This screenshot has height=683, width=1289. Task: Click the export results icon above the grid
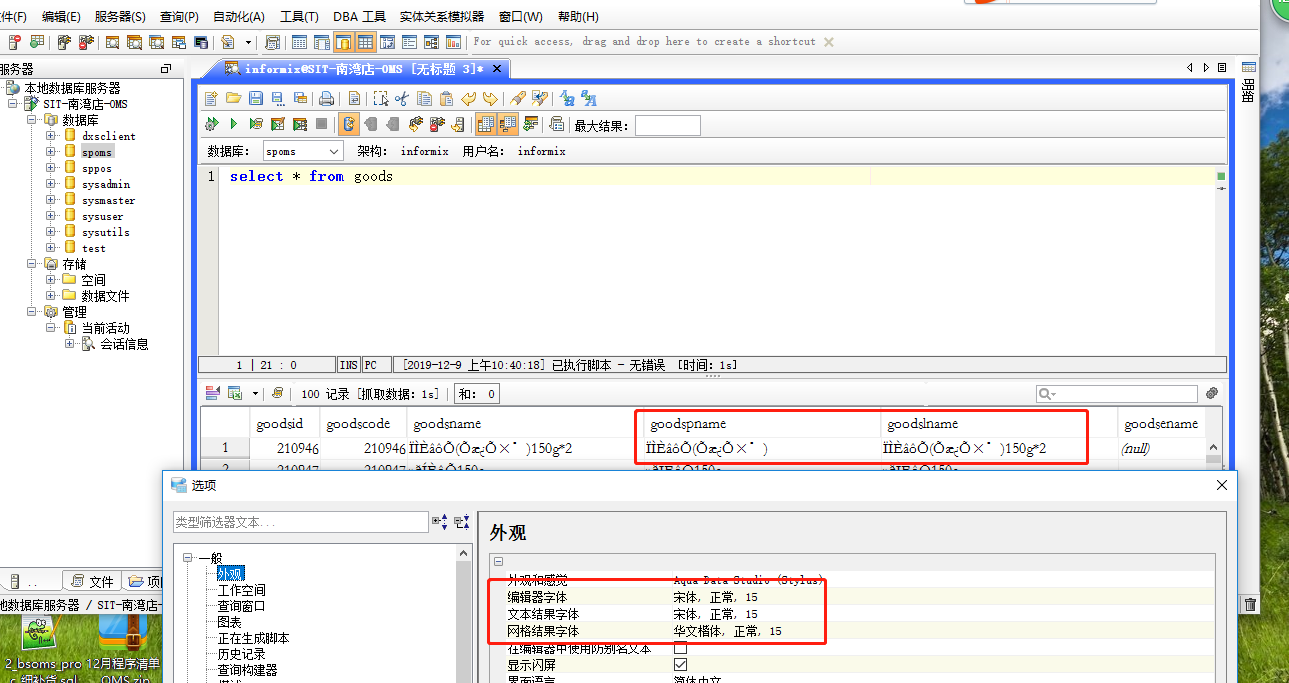235,394
